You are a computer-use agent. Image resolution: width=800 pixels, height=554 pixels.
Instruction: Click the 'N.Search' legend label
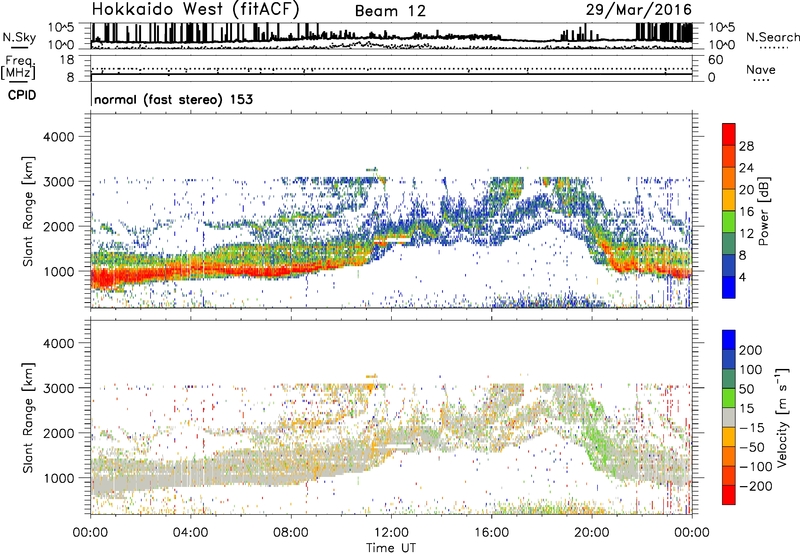pyautogui.click(x=772, y=37)
